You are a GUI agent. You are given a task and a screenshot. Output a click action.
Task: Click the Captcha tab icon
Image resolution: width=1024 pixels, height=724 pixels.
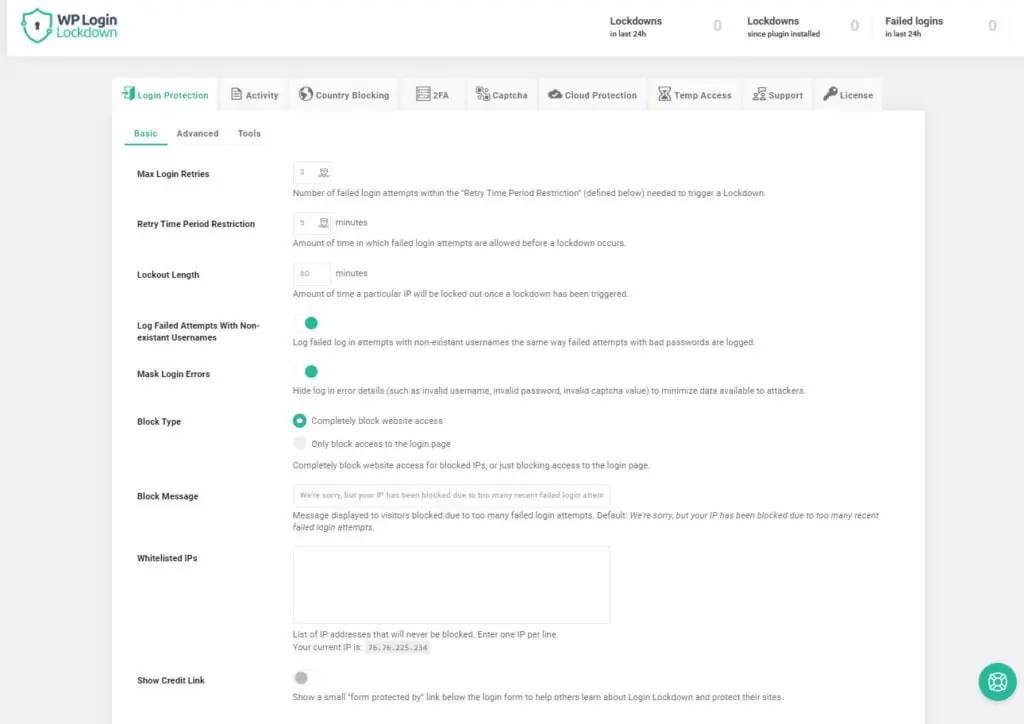pos(483,94)
